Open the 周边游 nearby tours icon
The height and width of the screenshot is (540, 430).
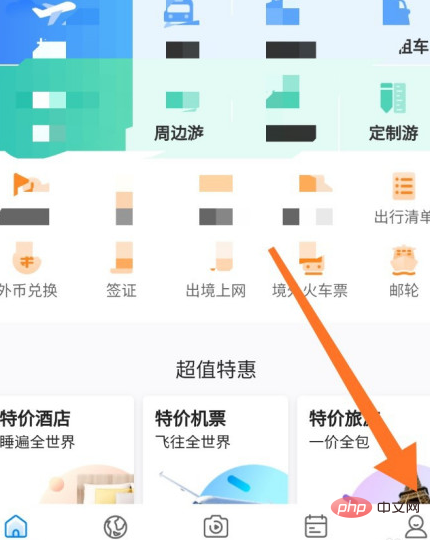pyautogui.click(x=180, y=115)
